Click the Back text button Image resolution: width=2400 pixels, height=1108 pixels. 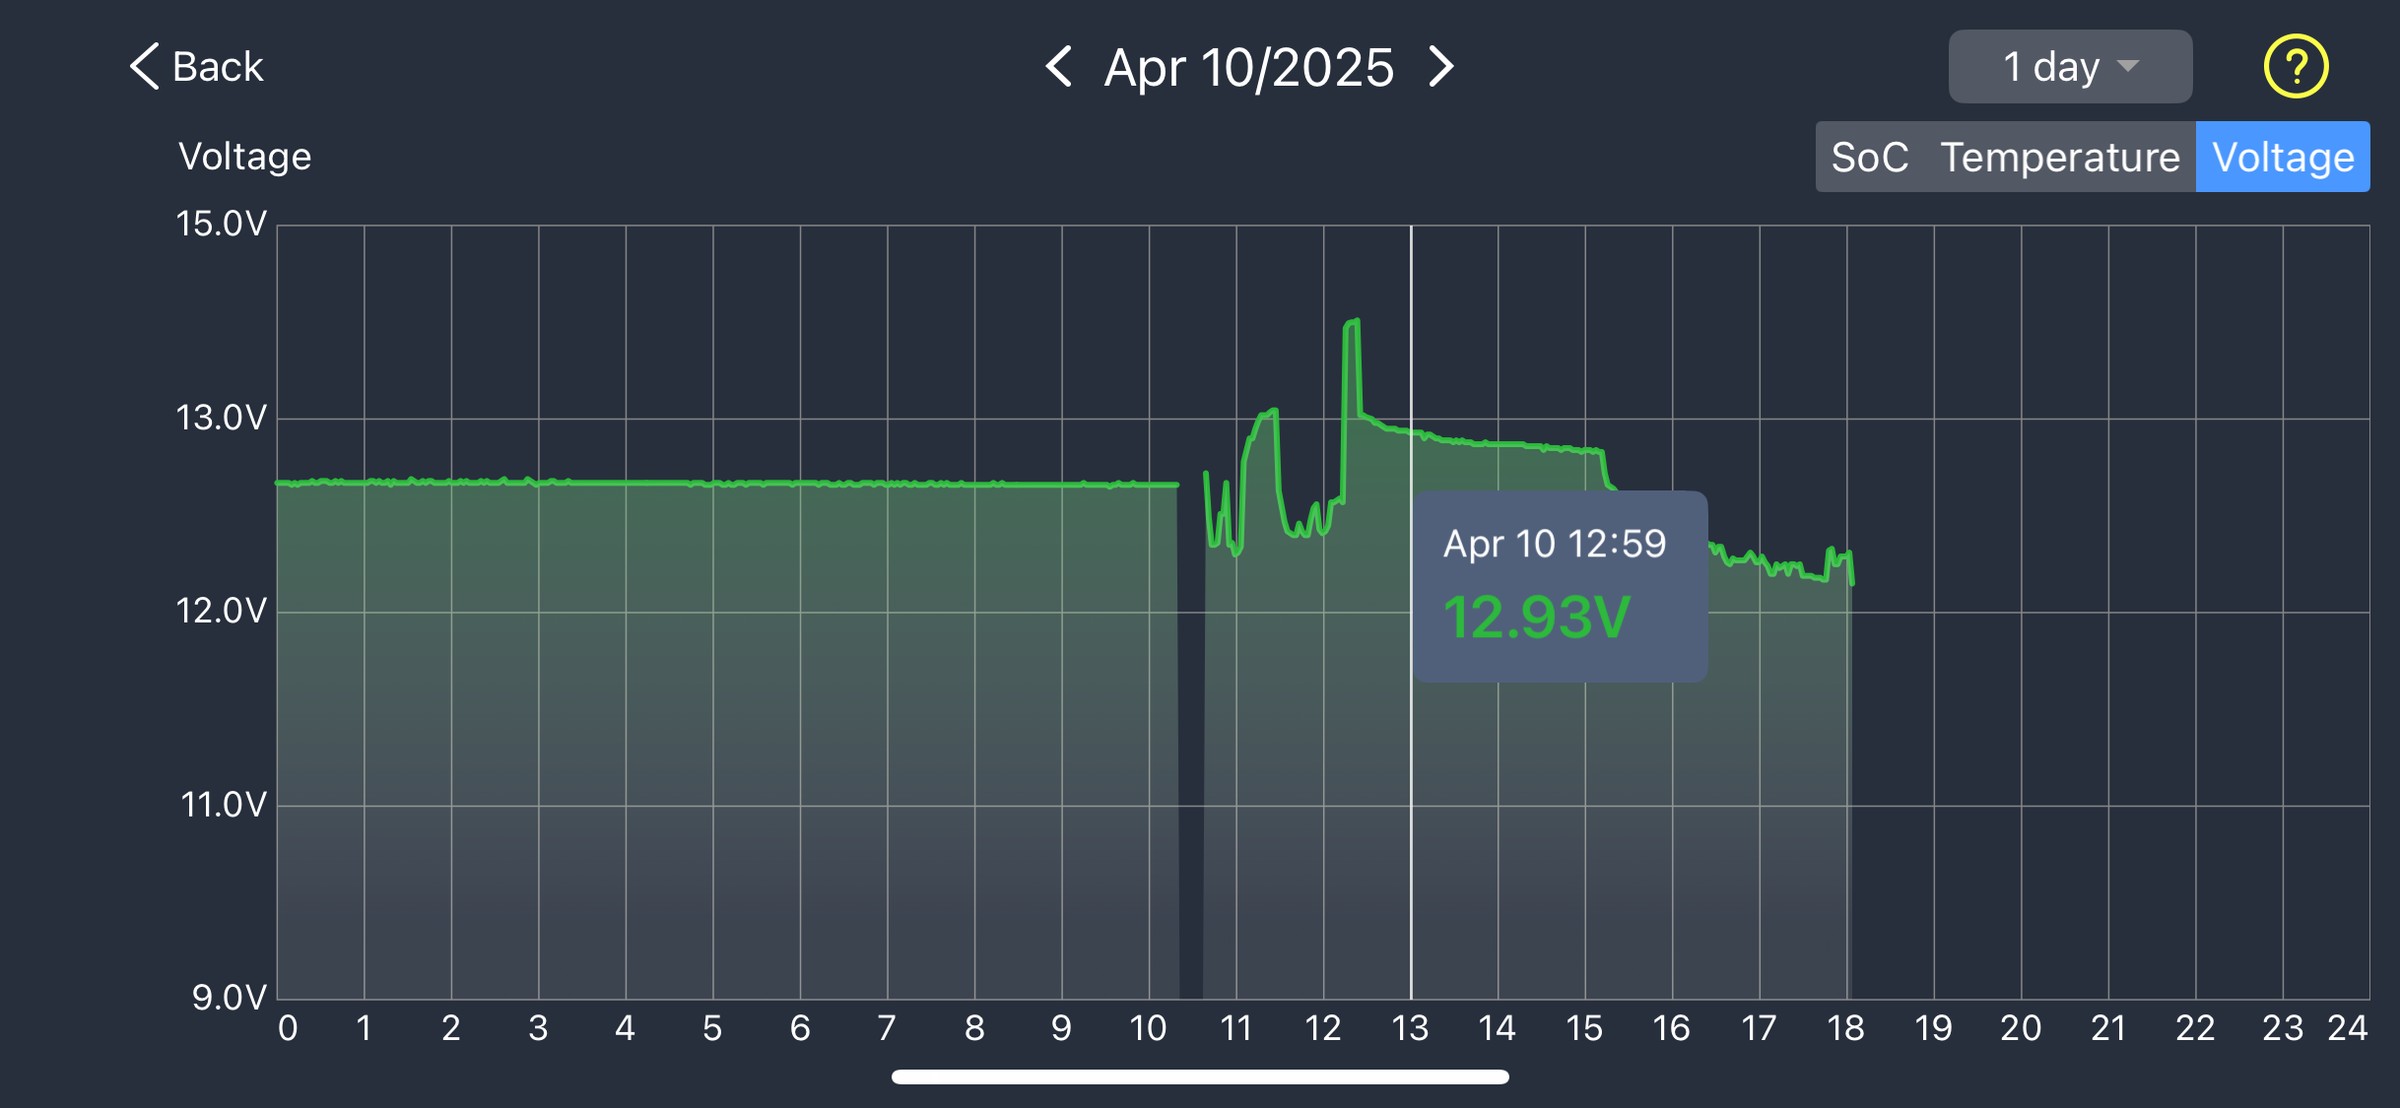[217, 67]
